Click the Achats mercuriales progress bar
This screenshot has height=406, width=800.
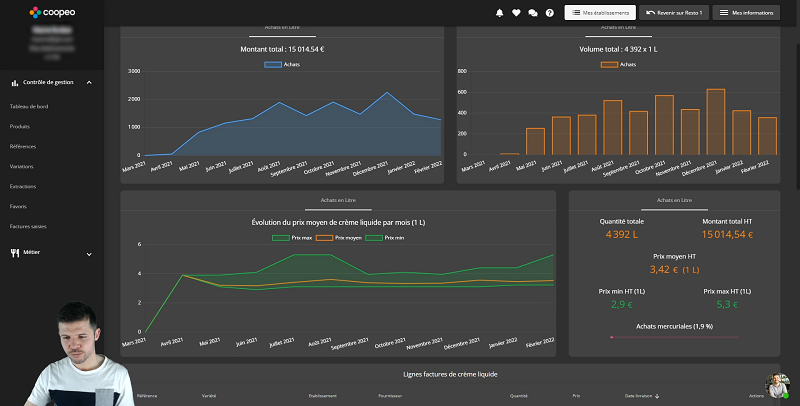[674, 337]
